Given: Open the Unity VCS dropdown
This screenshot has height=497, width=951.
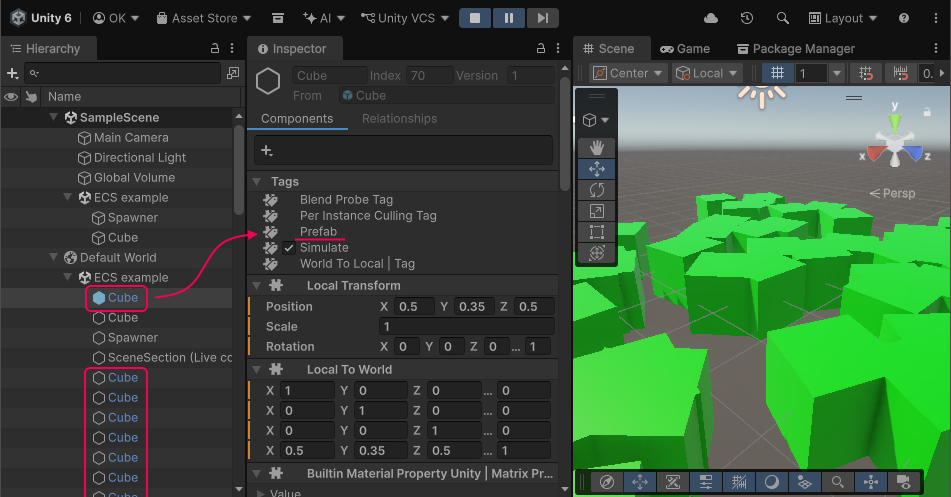Looking at the screenshot, I should (x=405, y=18).
